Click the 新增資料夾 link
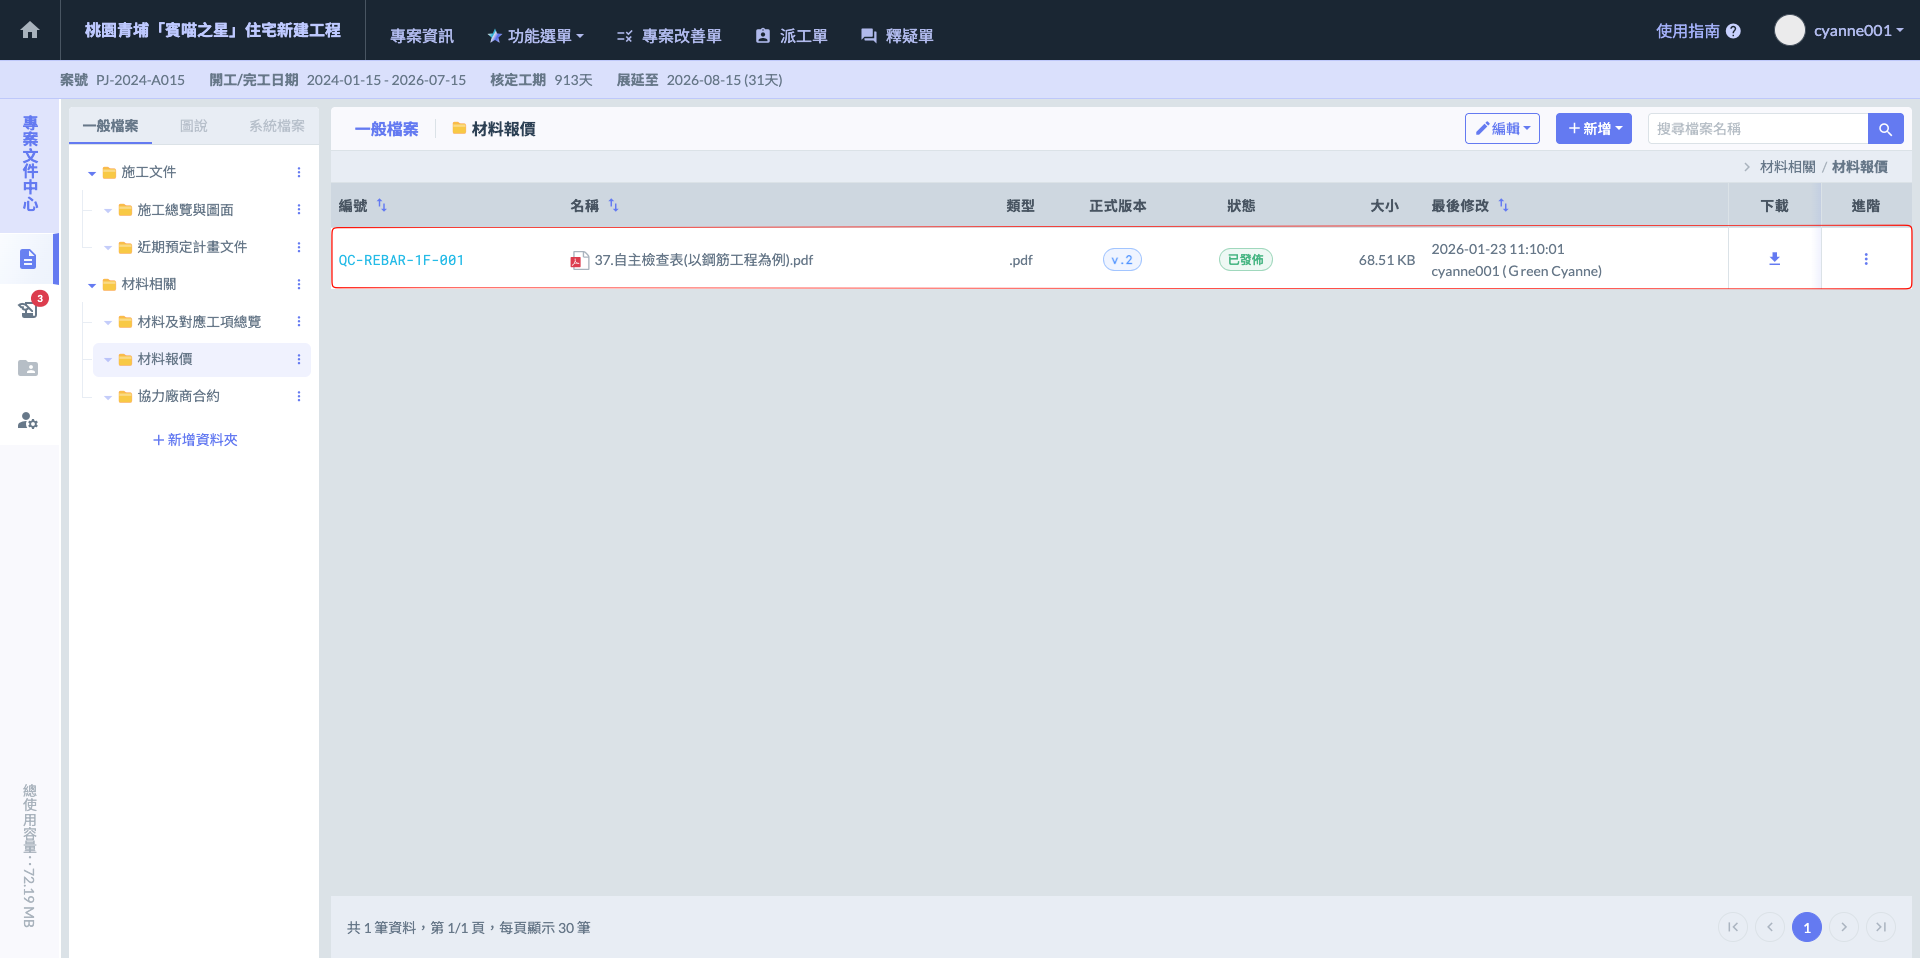1920x958 pixels. [x=195, y=440]
